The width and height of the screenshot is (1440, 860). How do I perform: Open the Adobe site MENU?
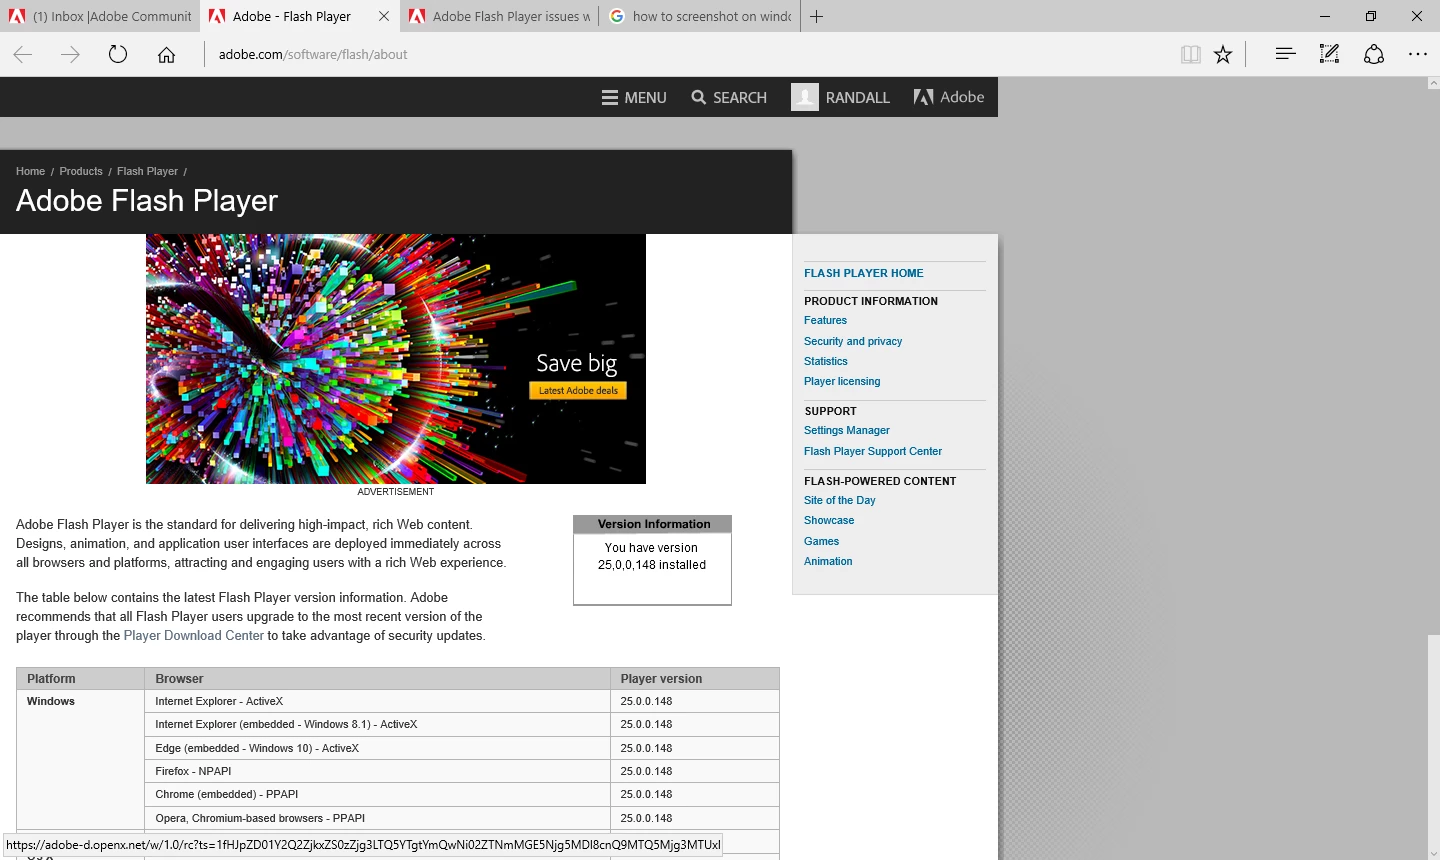click(x=634, y=97)
